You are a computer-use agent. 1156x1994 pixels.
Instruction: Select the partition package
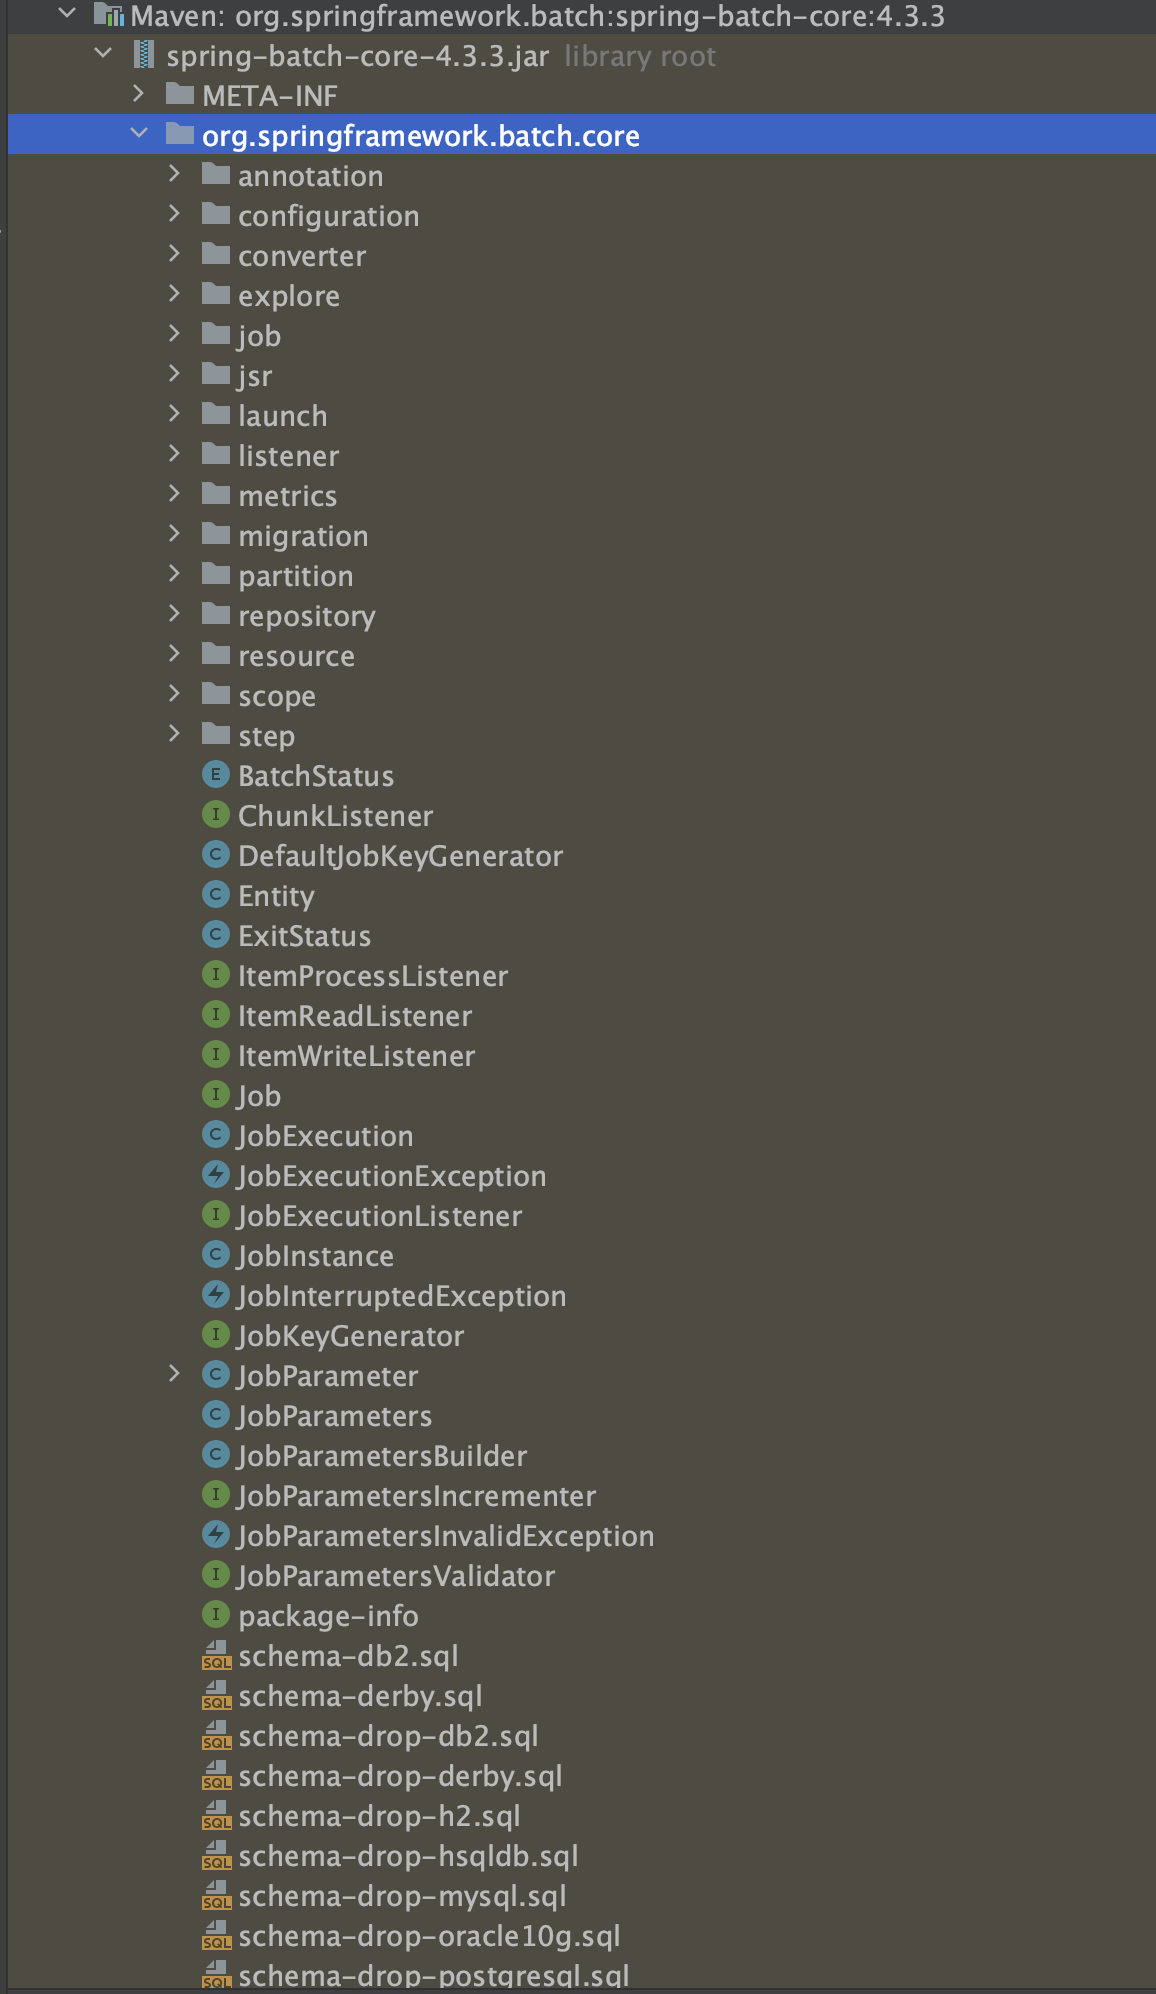point(296,576)
